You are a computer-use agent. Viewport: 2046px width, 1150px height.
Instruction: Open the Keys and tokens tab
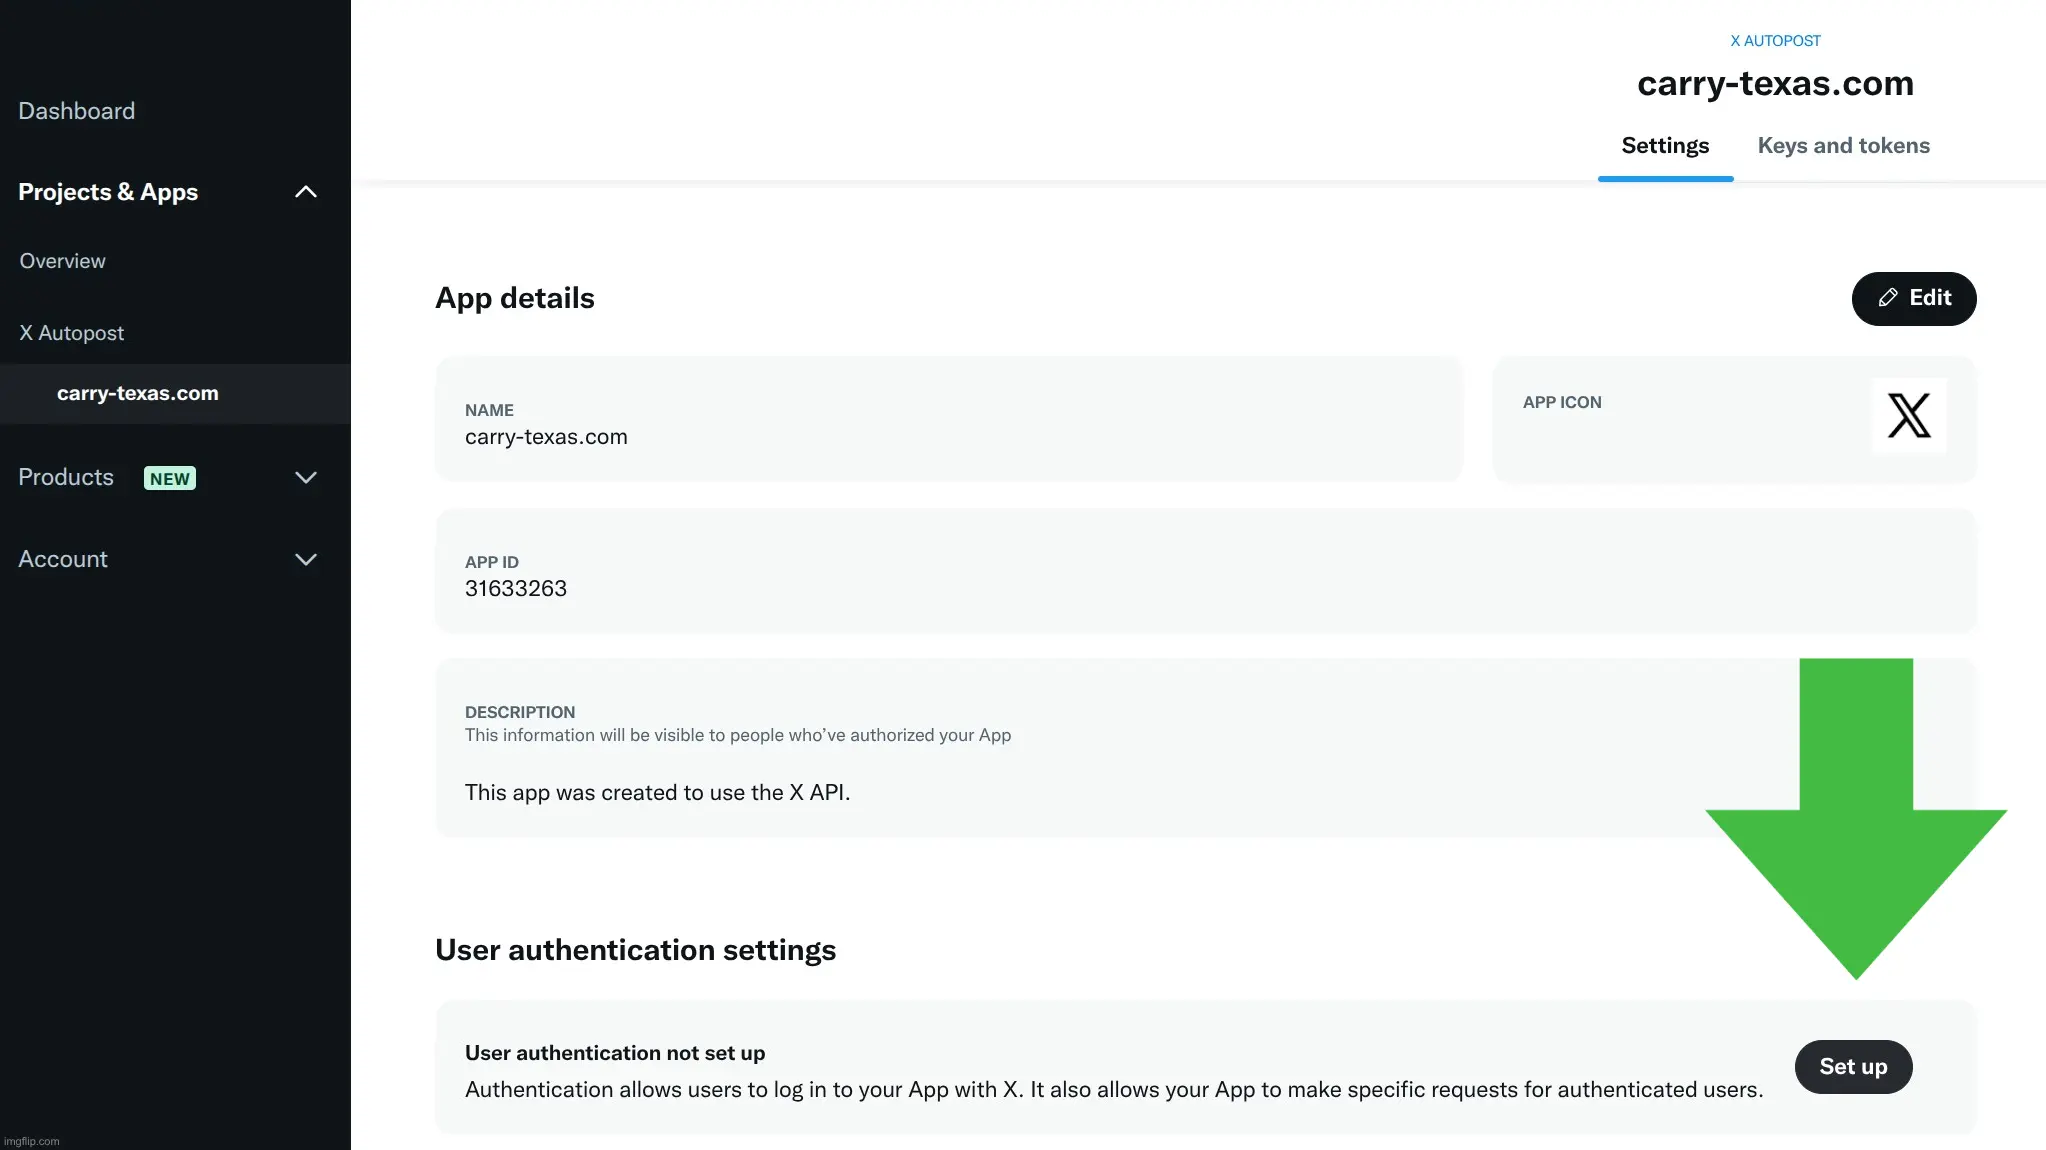coord(1843,146)
